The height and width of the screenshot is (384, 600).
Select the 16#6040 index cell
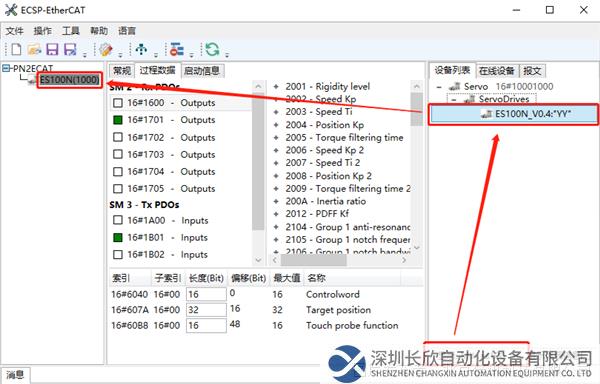tap(129, 295)
